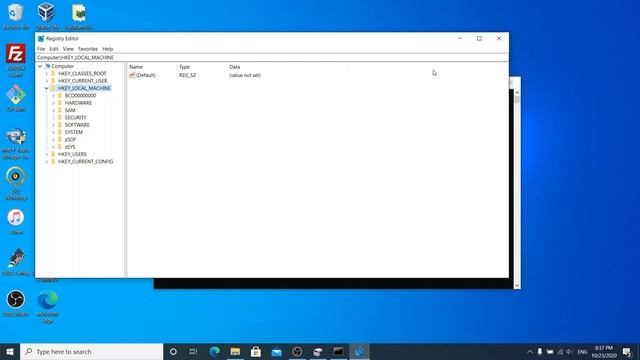This screenshot has height=360, width=640.
Task: Open Edge from the taskbar
Action: [x=214, y=351]
